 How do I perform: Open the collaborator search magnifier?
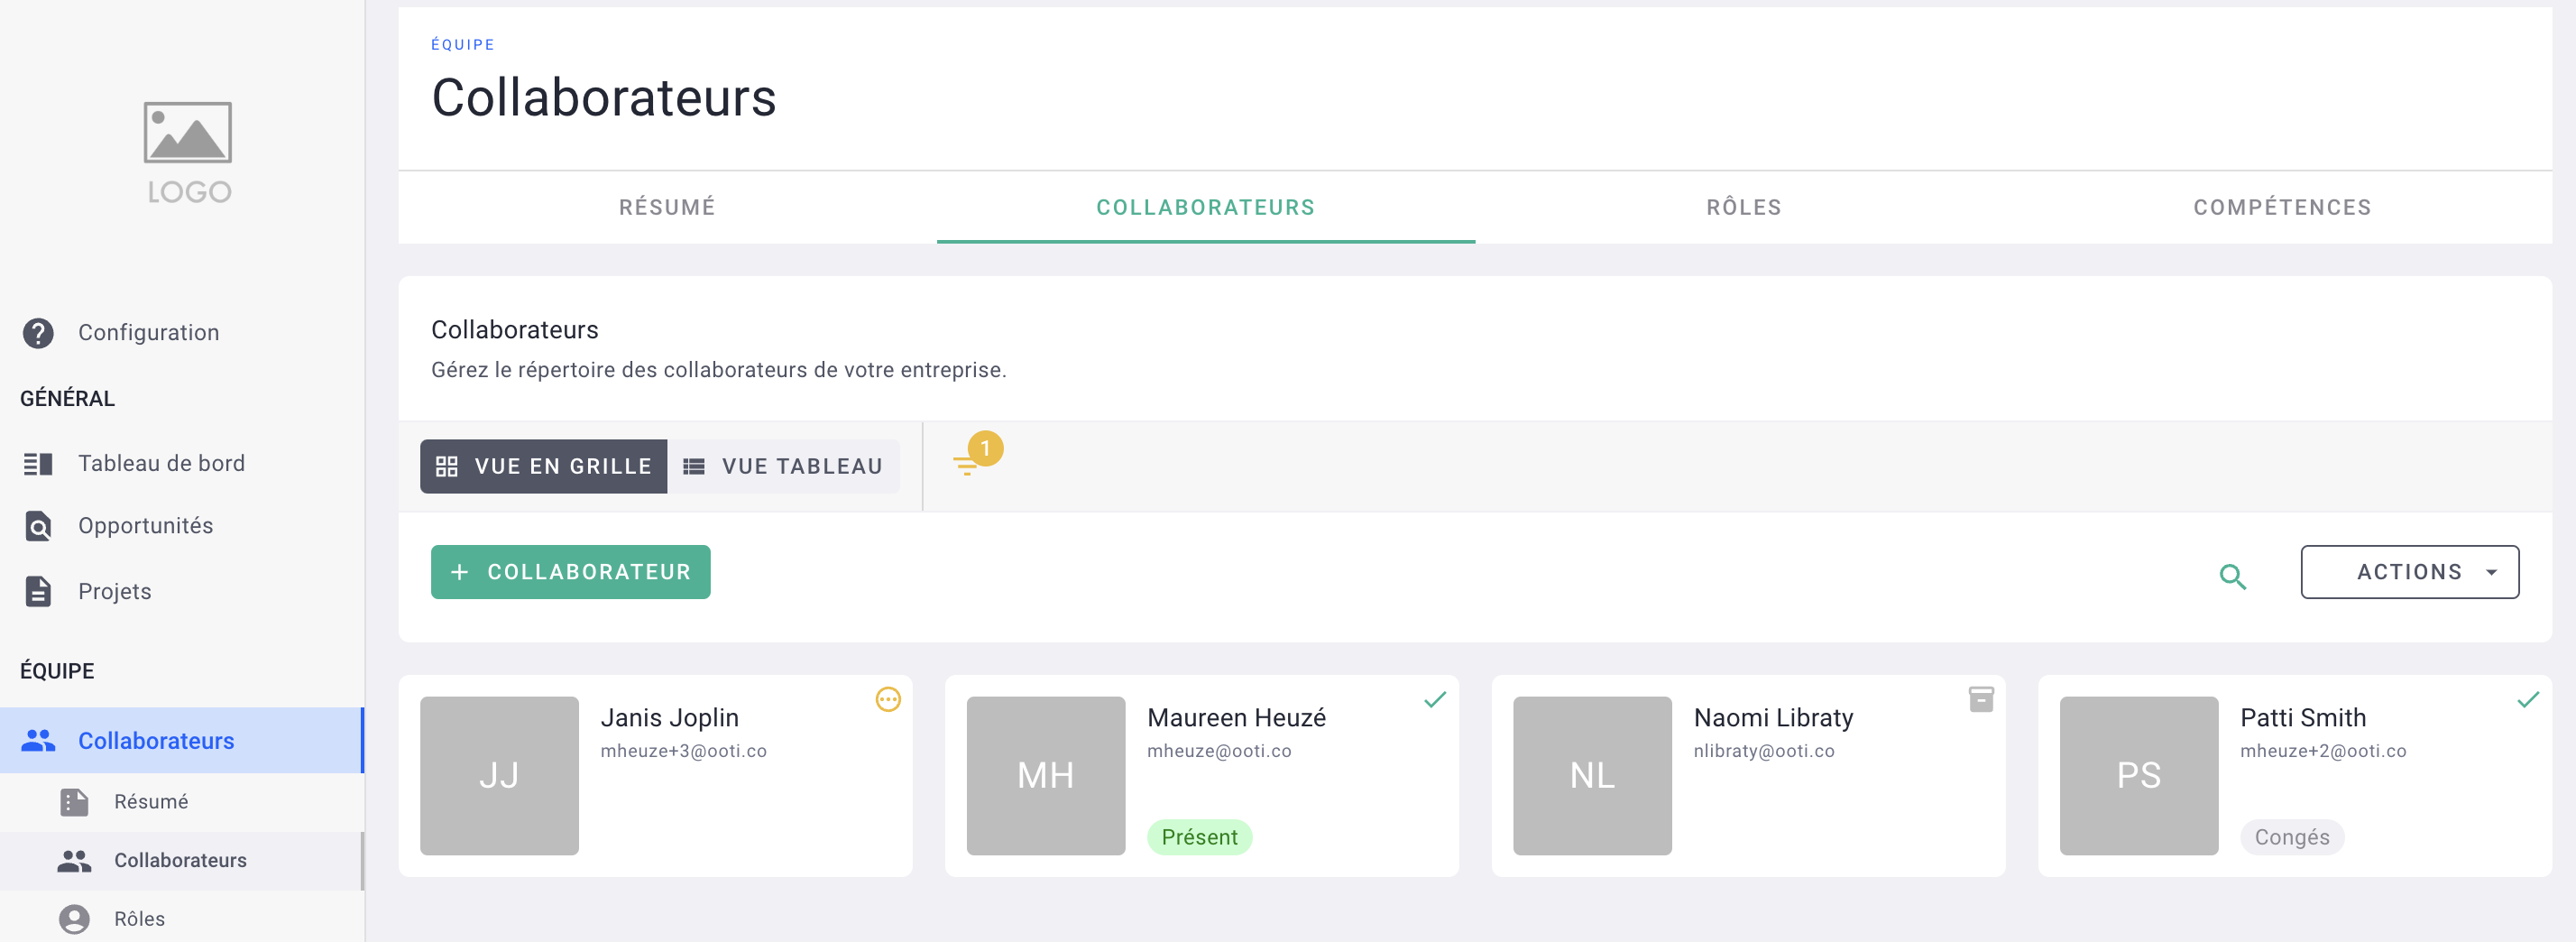pyautogui.click(x=2232, y=576)
